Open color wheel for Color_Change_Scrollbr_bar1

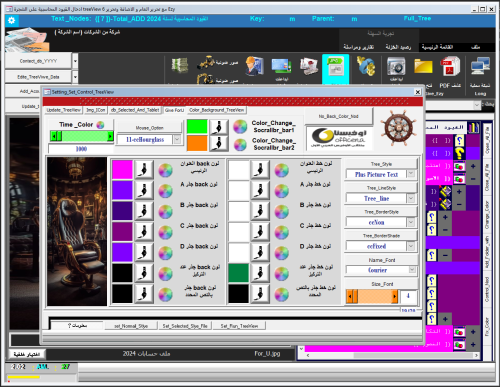click(x=240, y=127)
